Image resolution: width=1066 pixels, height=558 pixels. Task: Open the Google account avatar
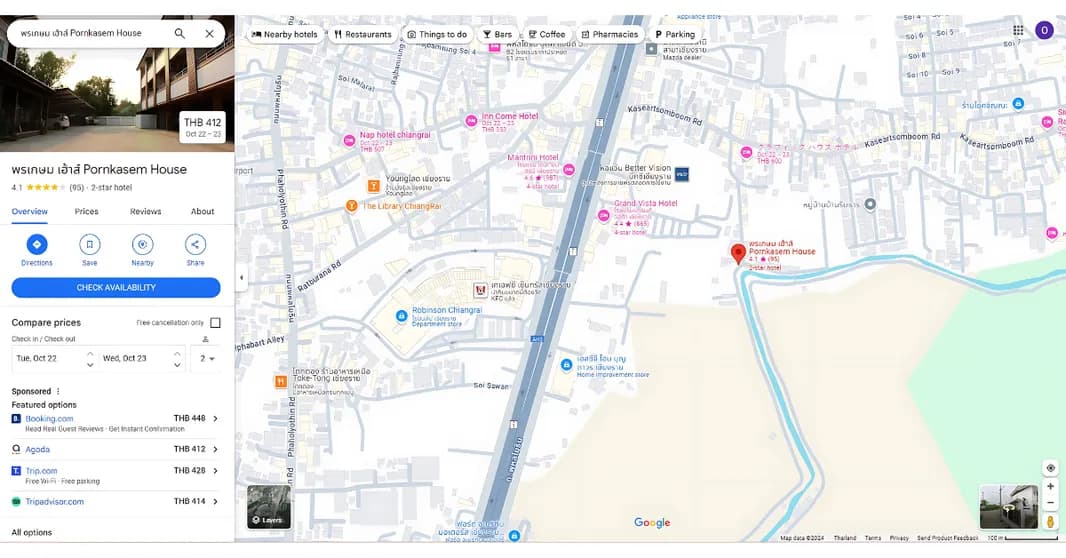coord(1044,30)
